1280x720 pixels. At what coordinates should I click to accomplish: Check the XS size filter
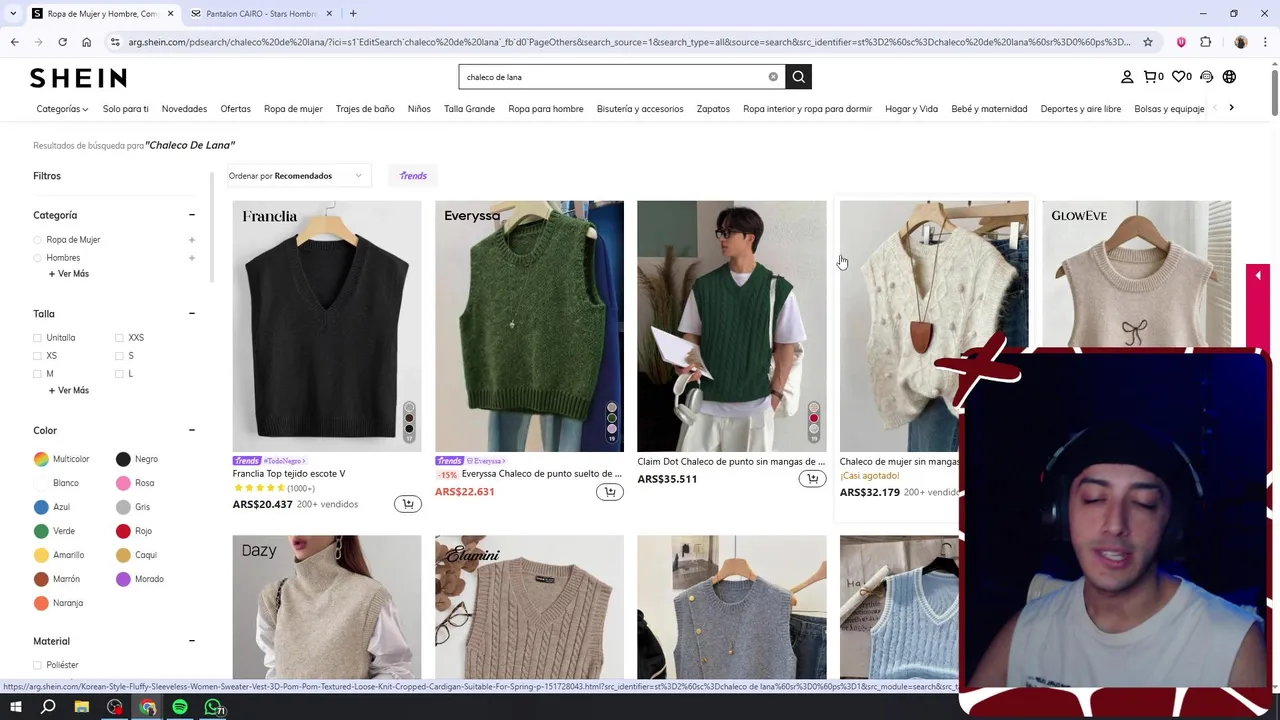click(x=38, y=356)
